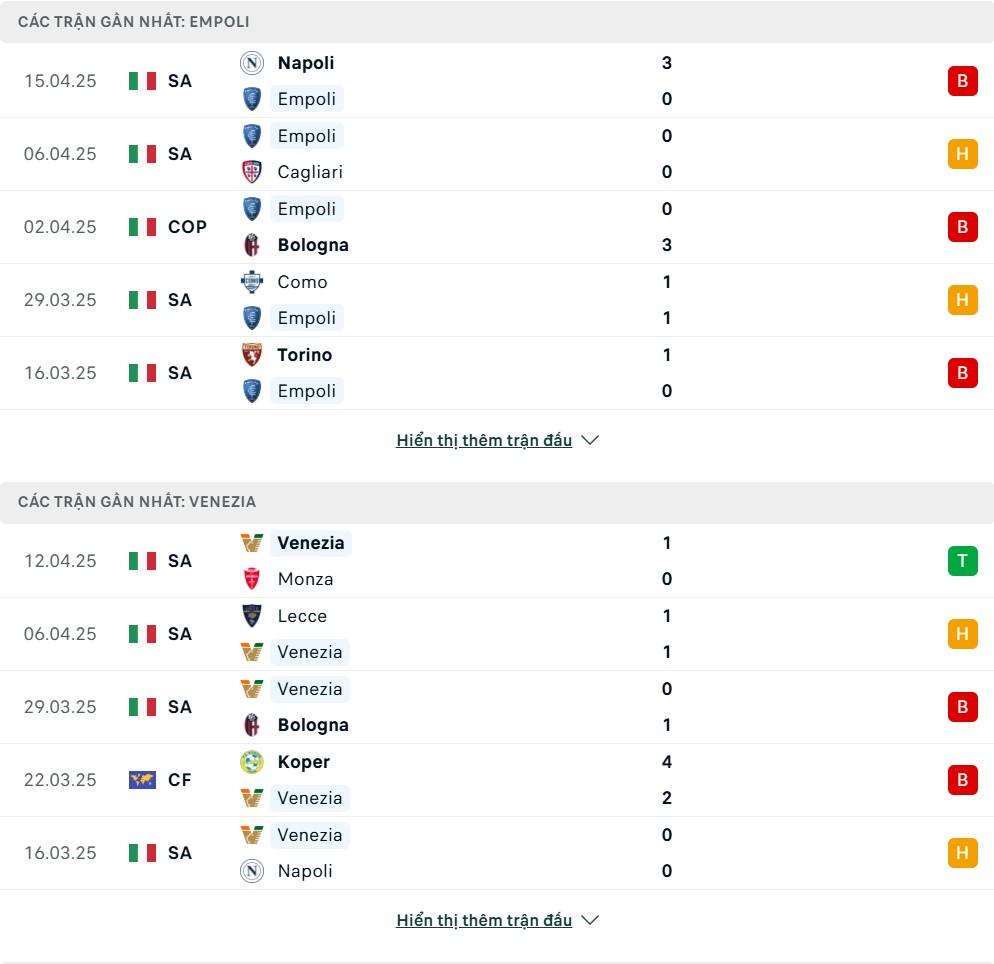Click red B result badge for Napoli-Empoli
The height and width of the screenshot is (964, 994).
pos(962,81)
